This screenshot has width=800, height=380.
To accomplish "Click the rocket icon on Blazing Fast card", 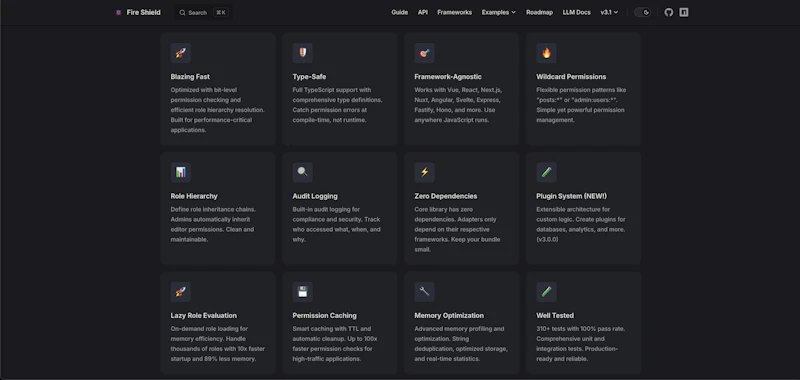I will 181,53.
